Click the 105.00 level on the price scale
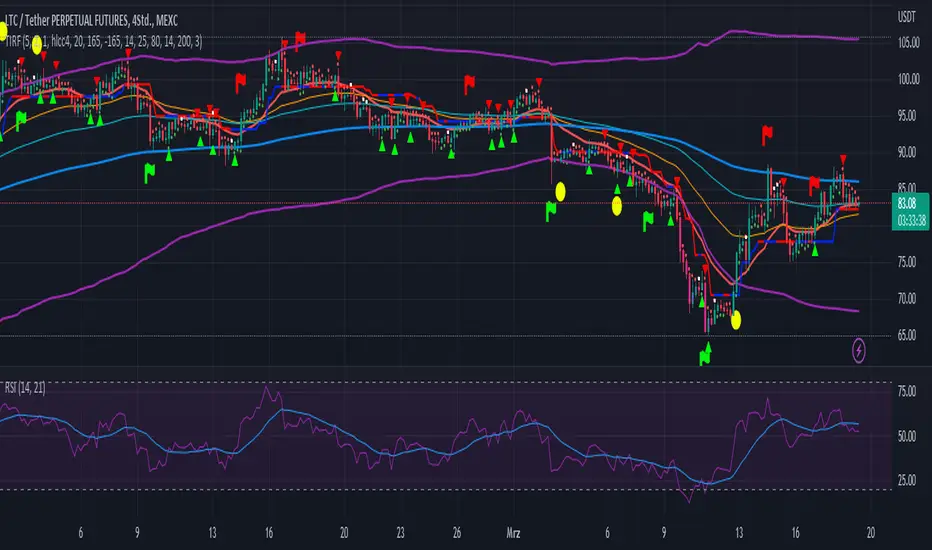932x550 pixels. (908, 43)
